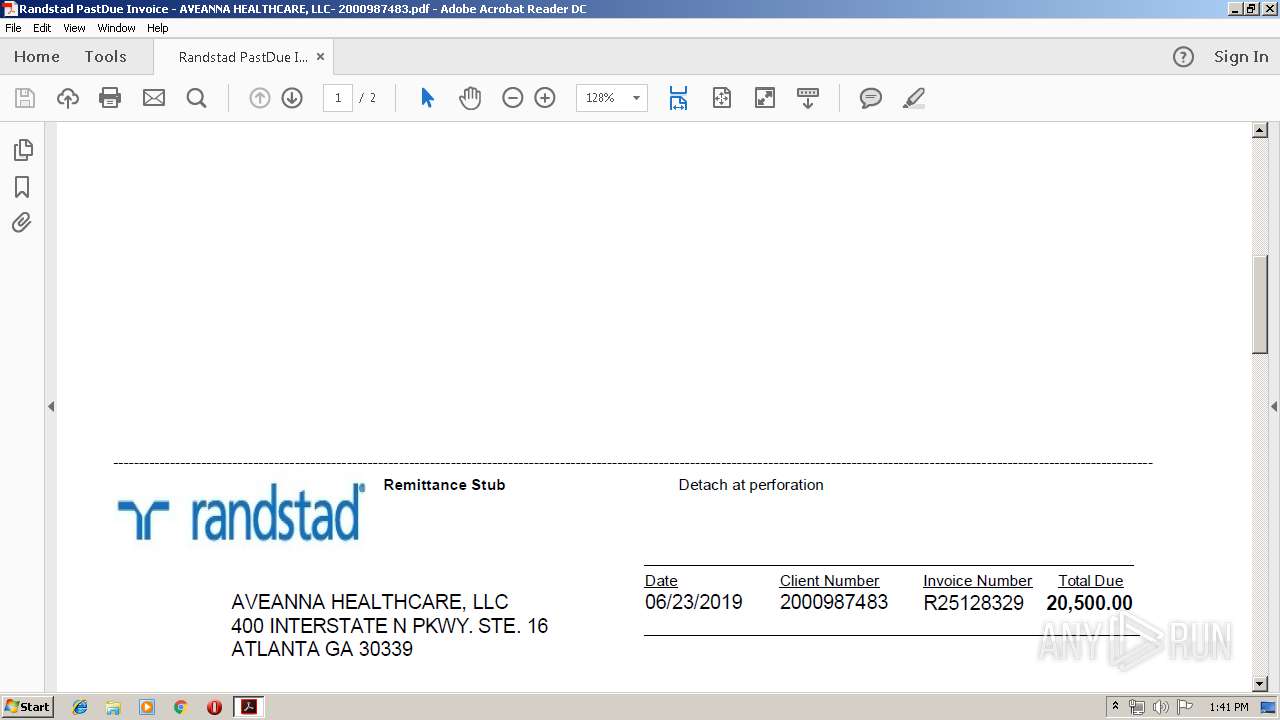Switch to full screen read mode
The width and height of the screenshot is (1280, 720).
pos(765,98)
